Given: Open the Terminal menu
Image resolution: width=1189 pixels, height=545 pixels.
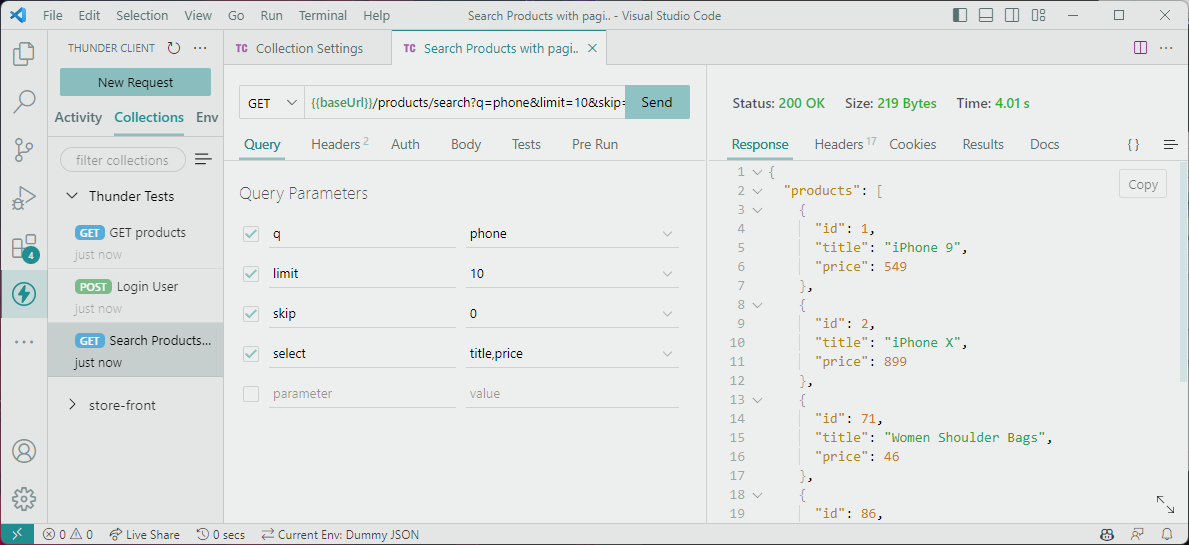Looking at the screenshot, I should pos(320,15).
